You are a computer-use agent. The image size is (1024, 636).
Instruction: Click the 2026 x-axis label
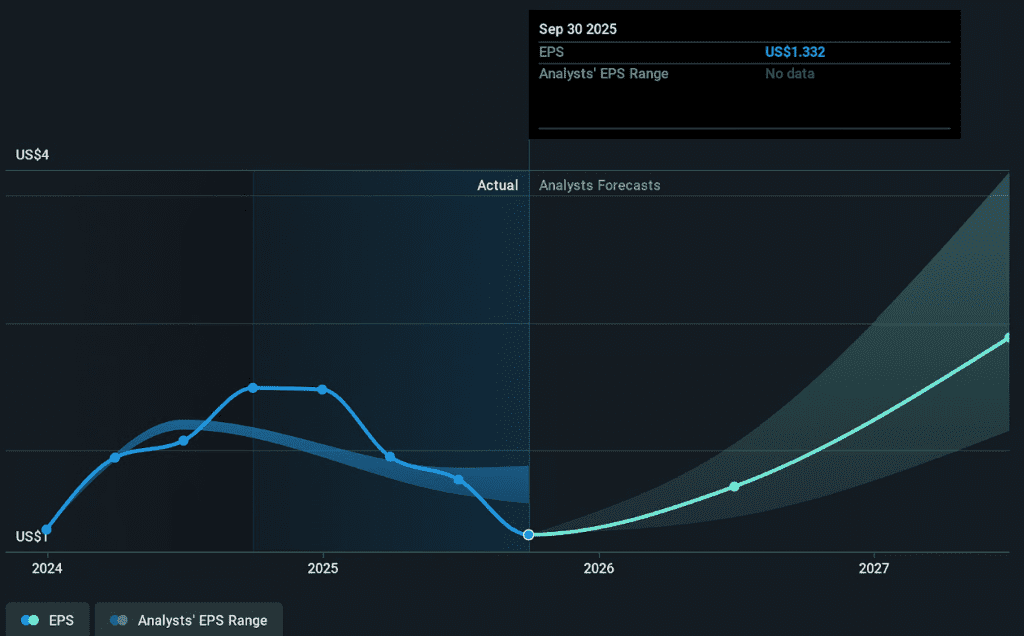(598, 568)
